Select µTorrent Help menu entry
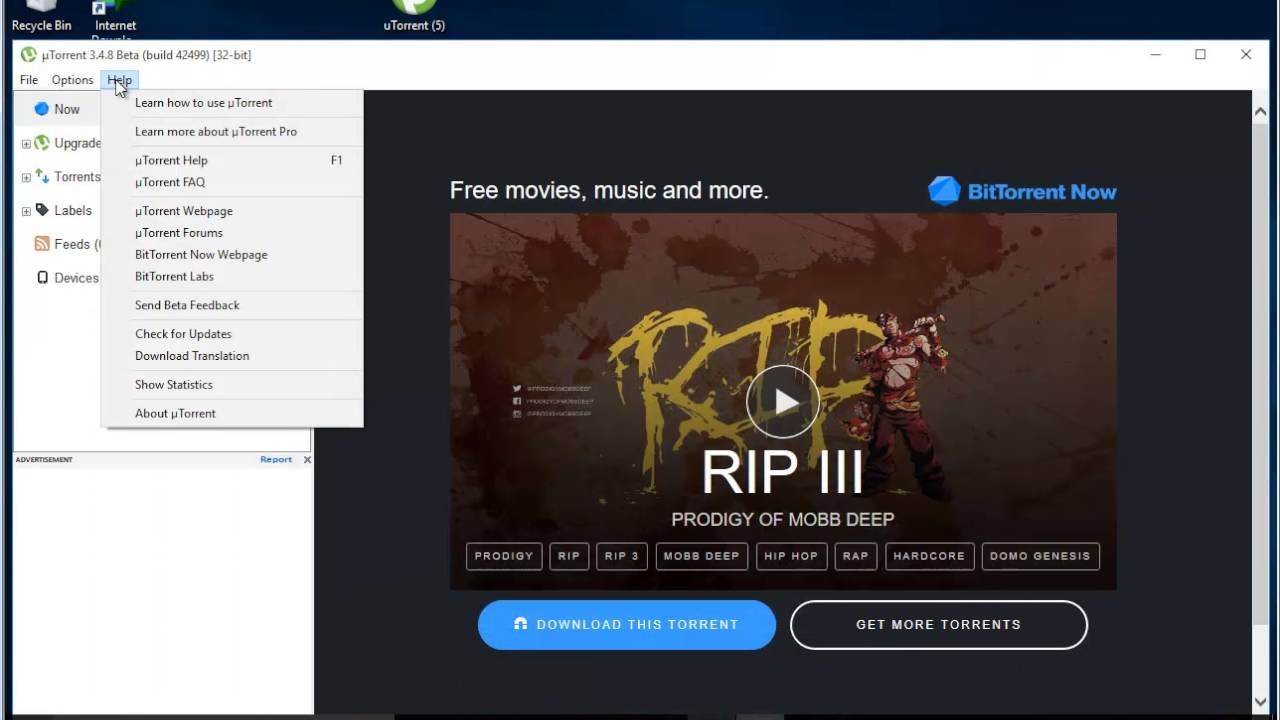Image resolution: width=1280 pixels, height=720 pixels. (x=232, y=160)
